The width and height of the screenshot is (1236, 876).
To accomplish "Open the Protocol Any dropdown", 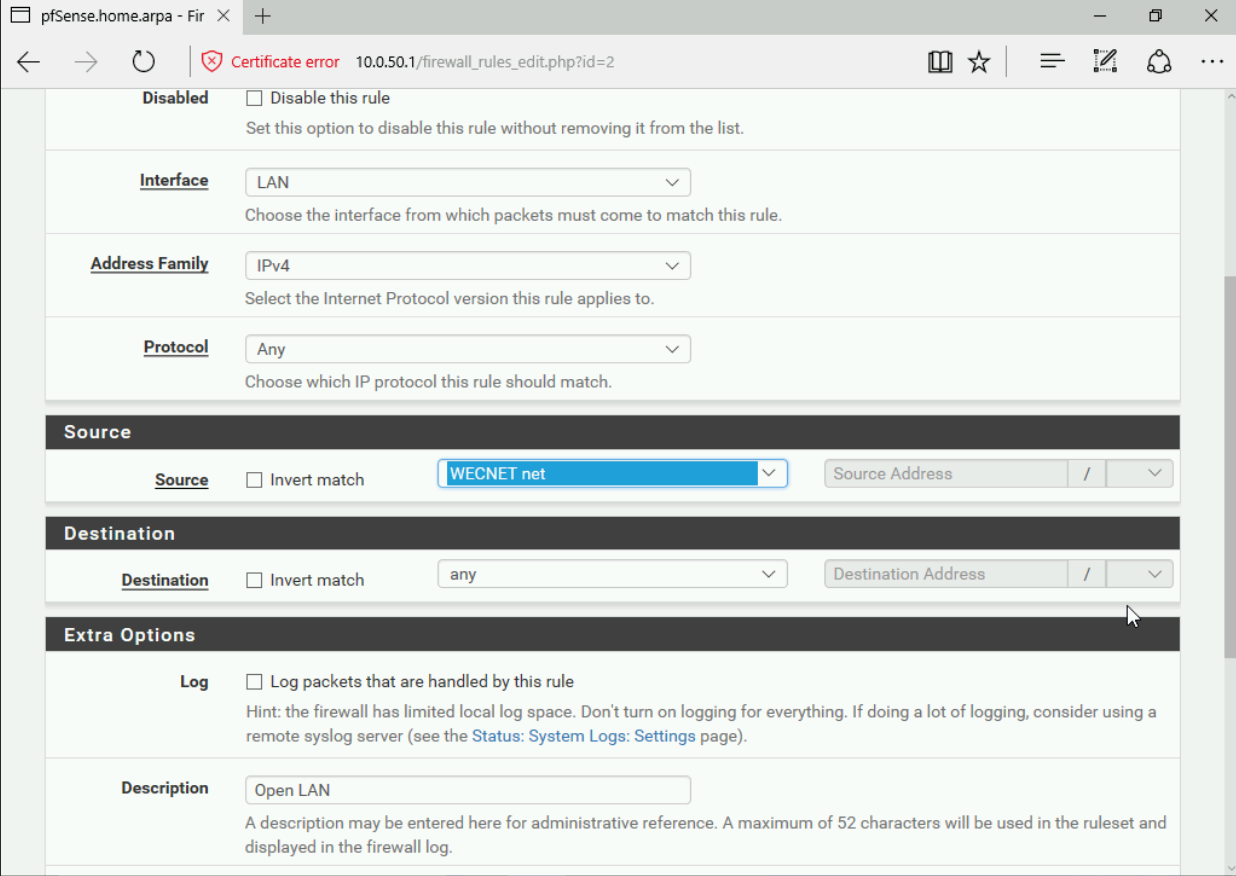I will (x=467, y=349).
